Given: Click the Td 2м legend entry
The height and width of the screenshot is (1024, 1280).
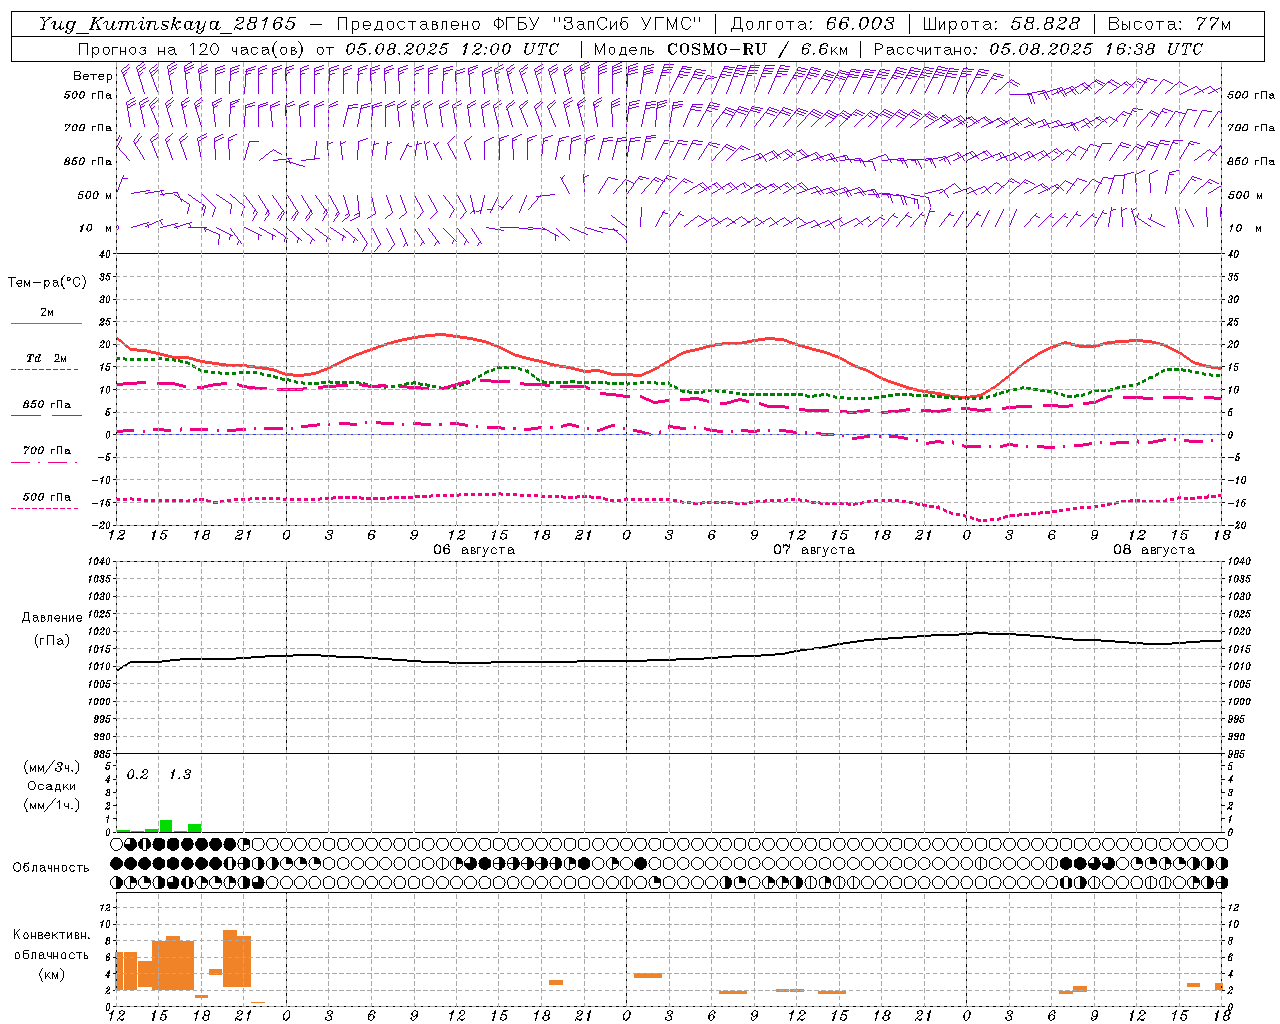Looking at the screenshot, I should click(46, 358).
